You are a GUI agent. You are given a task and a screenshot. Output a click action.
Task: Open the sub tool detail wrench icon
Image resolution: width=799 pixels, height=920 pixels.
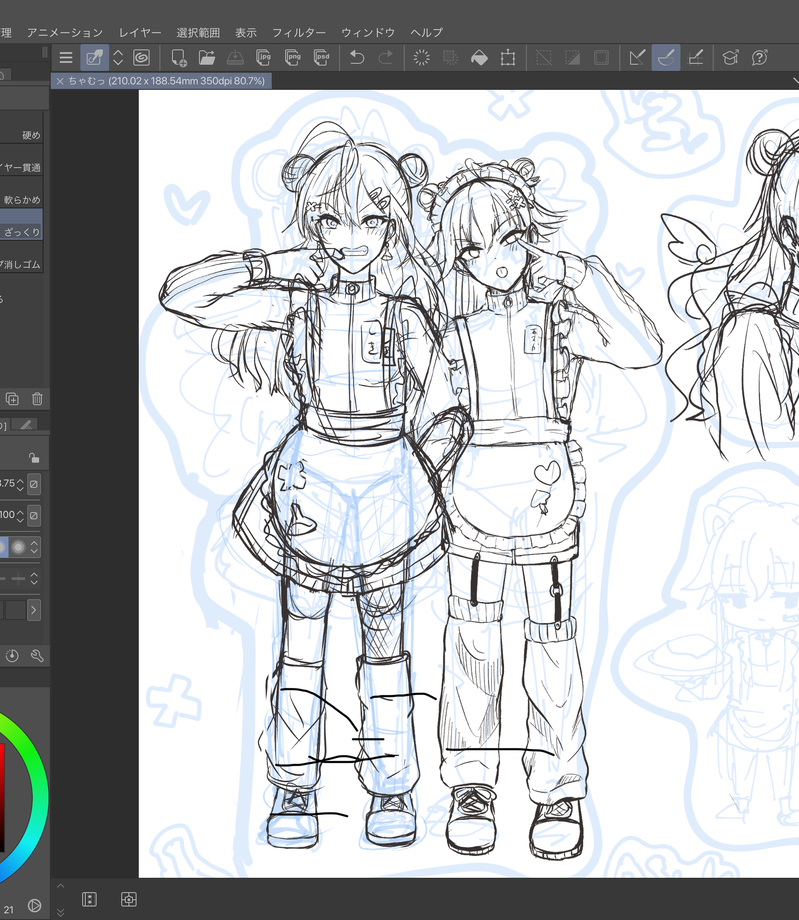37,655
